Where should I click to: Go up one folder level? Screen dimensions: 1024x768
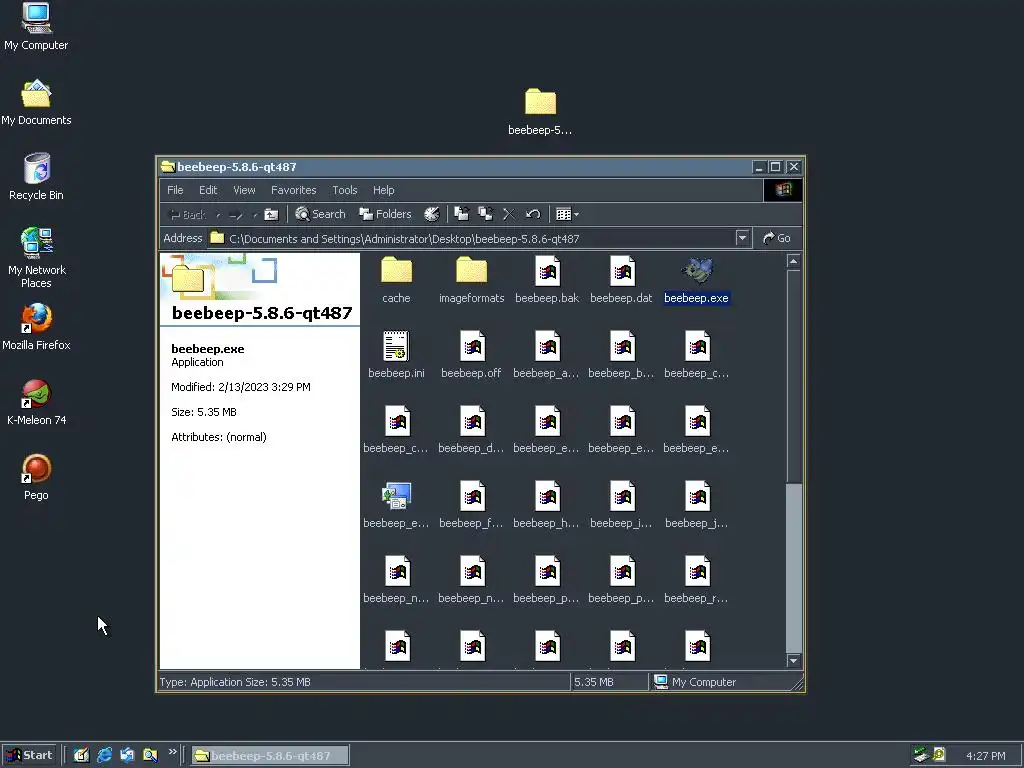point(271,214)
